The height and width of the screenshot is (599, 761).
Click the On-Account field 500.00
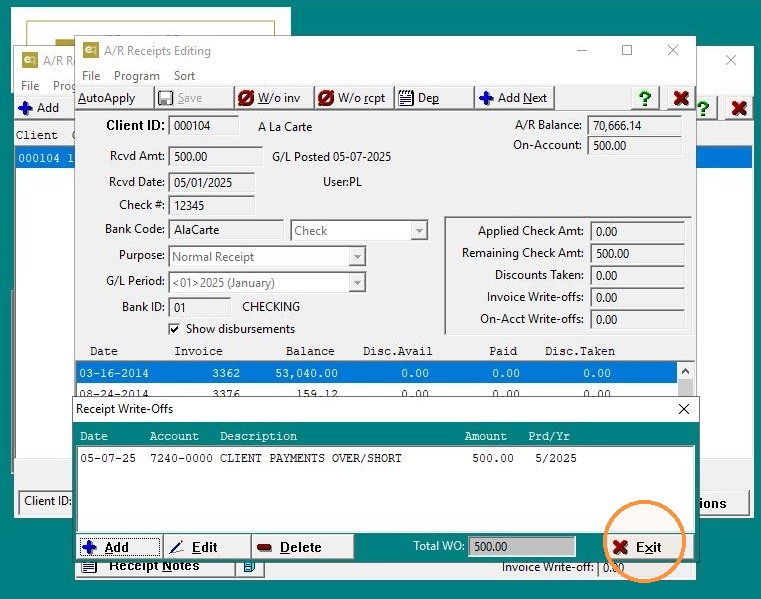click(x=634, y=146)
